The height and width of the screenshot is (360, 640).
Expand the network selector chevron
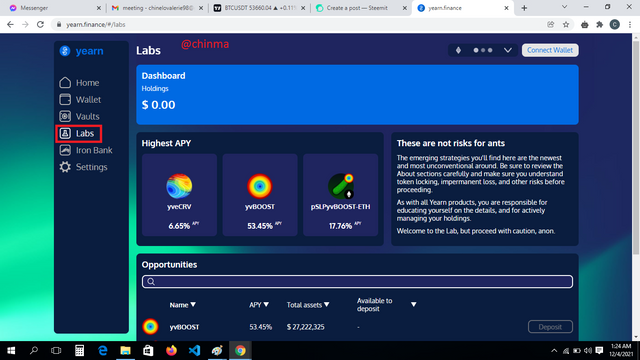(x=507, y=50)
